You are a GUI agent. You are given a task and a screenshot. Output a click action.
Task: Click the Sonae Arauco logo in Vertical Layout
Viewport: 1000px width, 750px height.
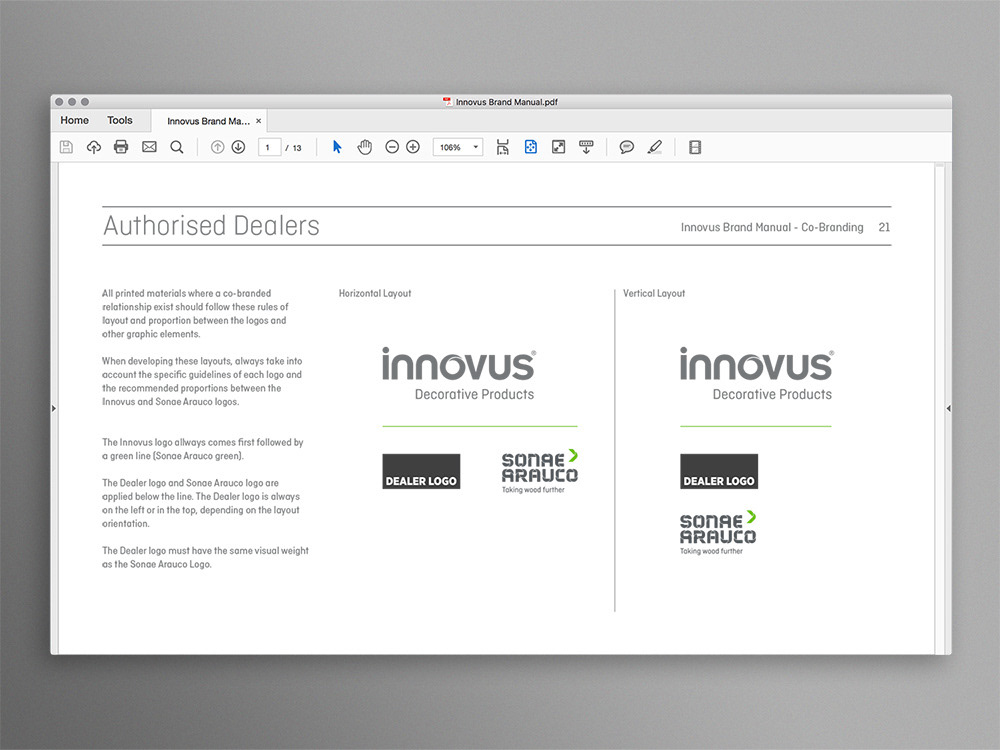point(718,532)
